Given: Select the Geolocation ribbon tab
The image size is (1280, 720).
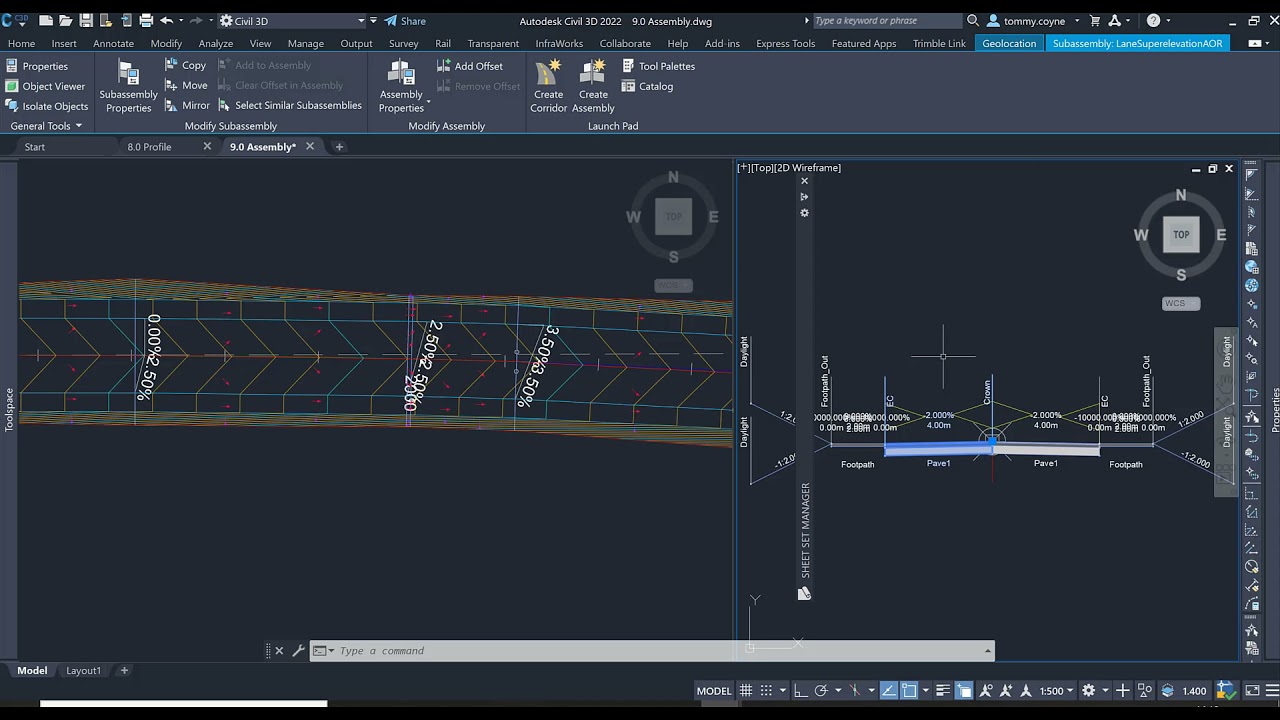Looking at the screenshot, I should click(x=1009, y=43).
